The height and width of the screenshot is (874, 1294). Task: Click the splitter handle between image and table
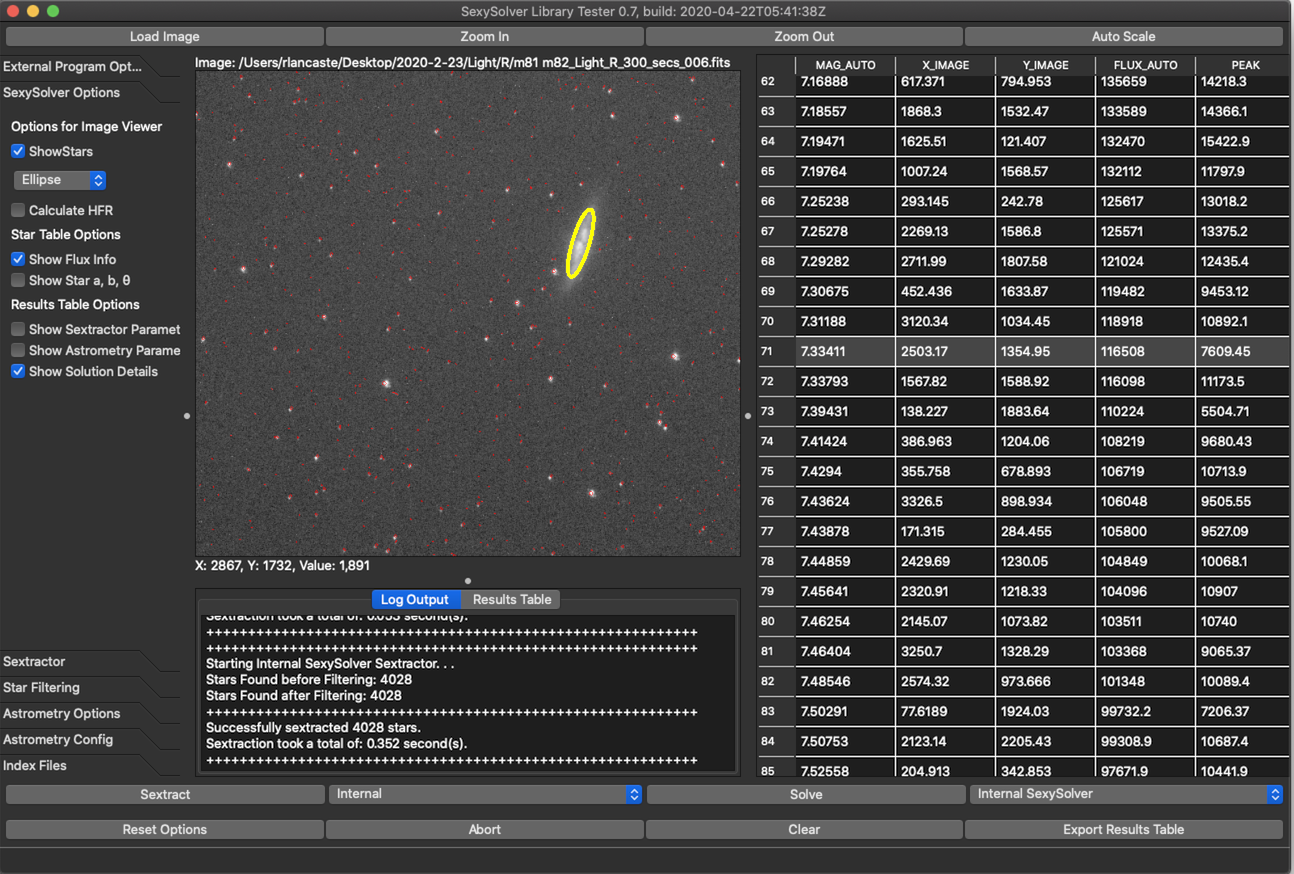(748, 416)
